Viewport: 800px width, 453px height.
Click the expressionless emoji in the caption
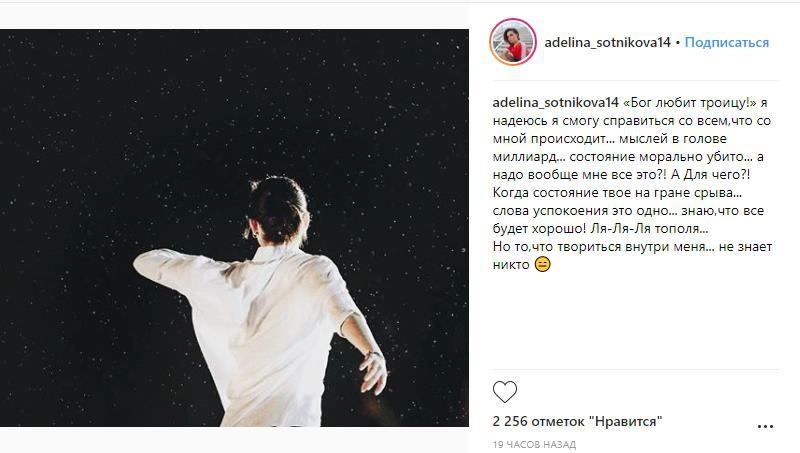(x=543, y=265)
